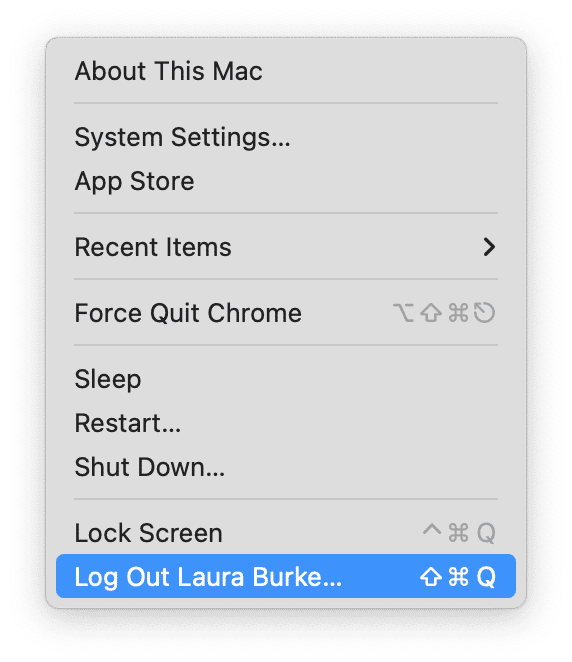Click the control caret in Lock Screen shortcut
The width and height of the screenshot is (572, 662).
click(432, 529)
